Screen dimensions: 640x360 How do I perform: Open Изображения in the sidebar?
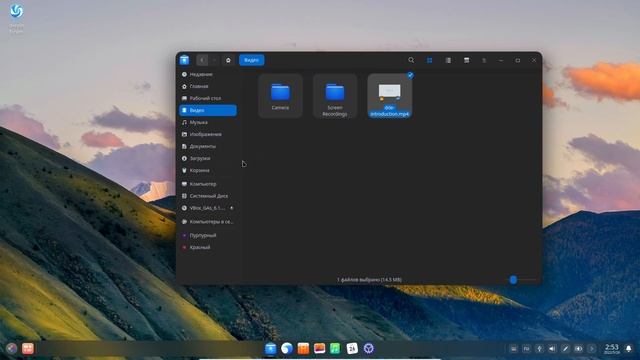pyautogui.click(x=208, y=134)
